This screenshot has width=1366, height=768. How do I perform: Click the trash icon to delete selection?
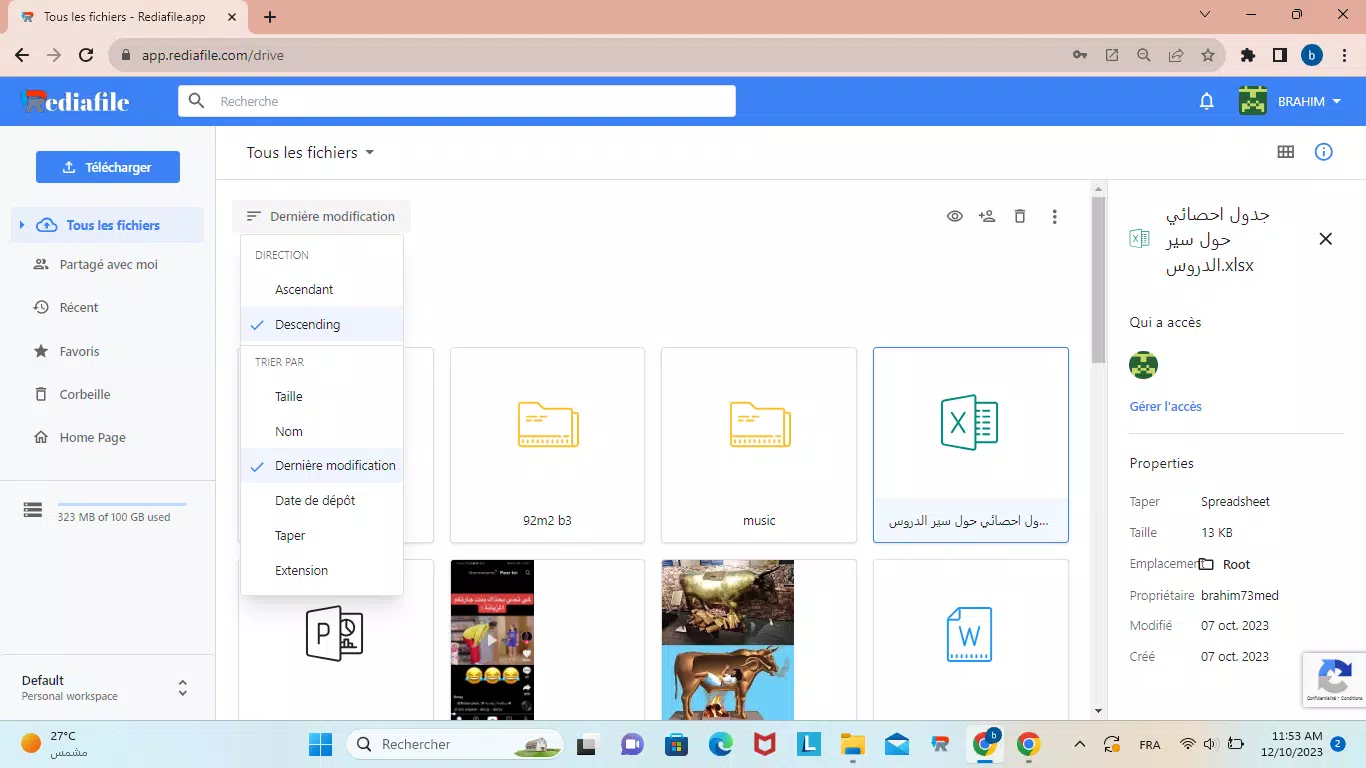(x=1020, y=216)
